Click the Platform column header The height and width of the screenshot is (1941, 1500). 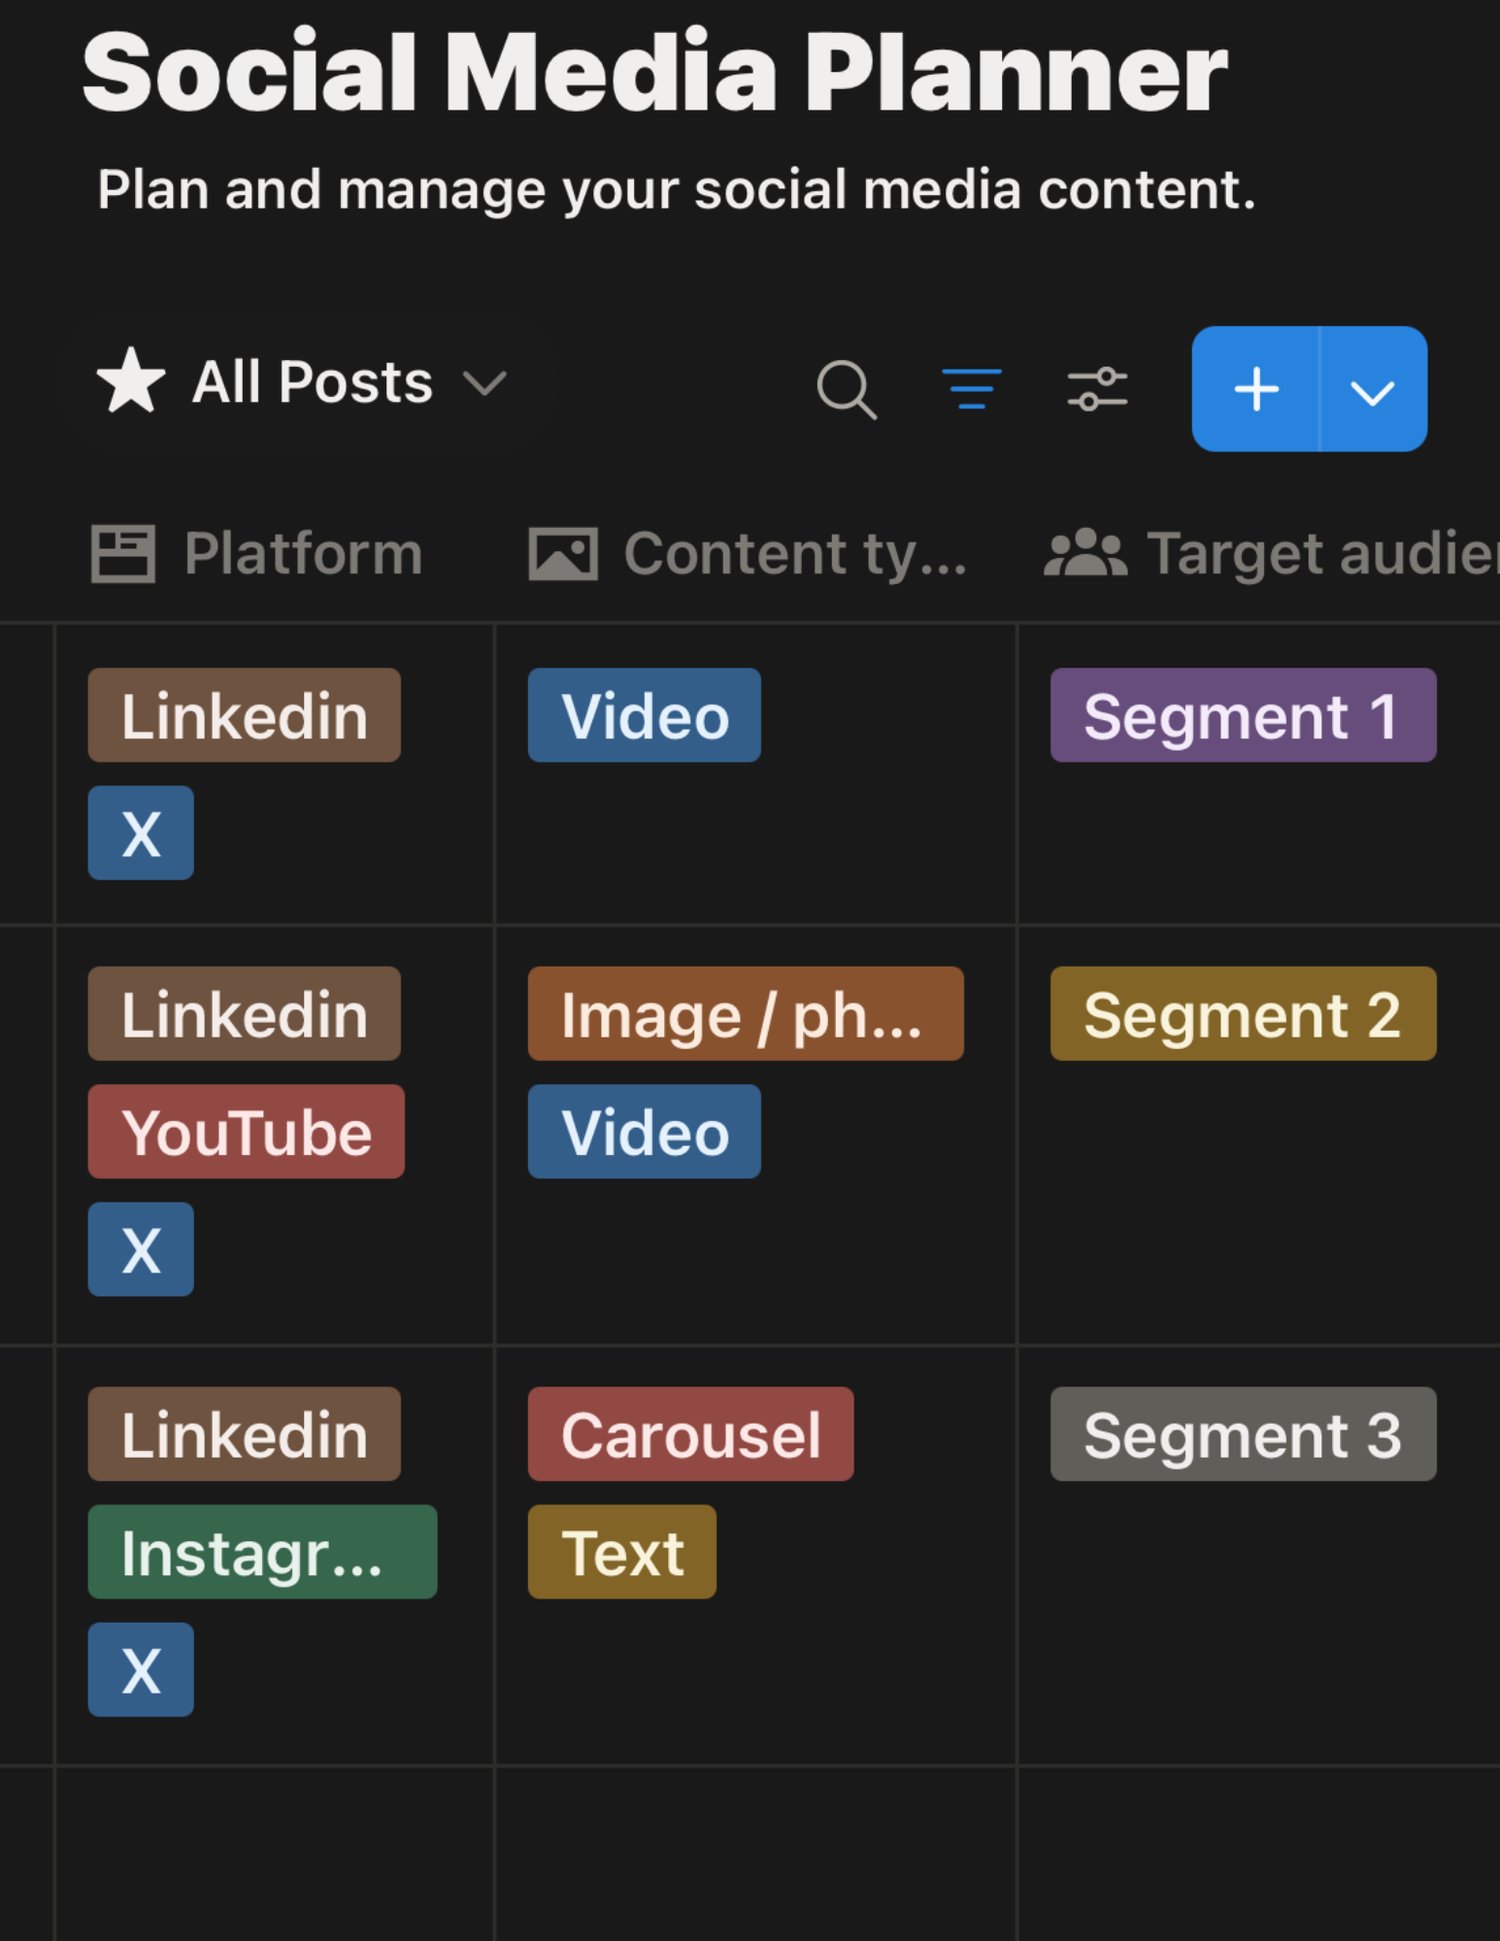257,553
